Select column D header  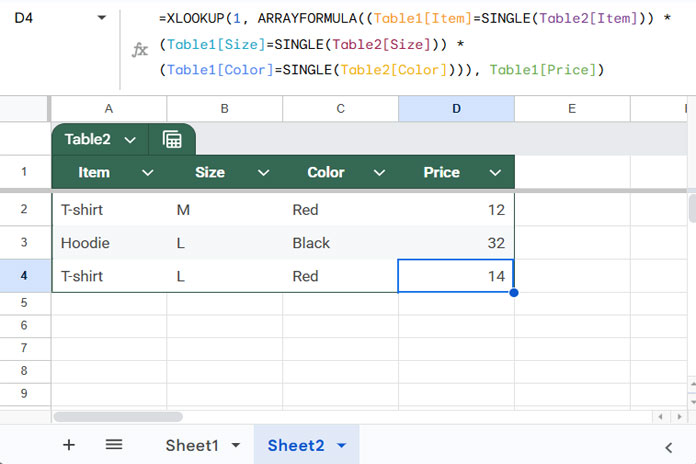[456, 108]
